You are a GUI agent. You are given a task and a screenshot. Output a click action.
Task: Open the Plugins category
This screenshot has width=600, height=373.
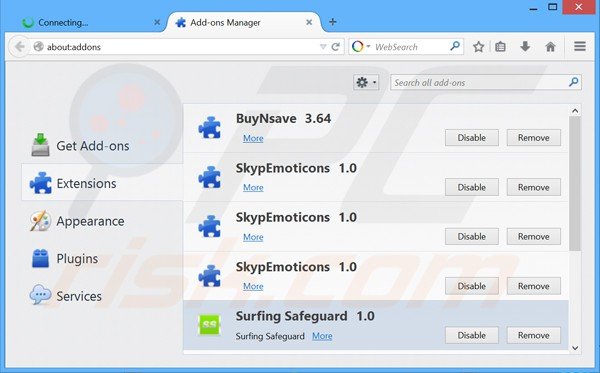point(102,259)
